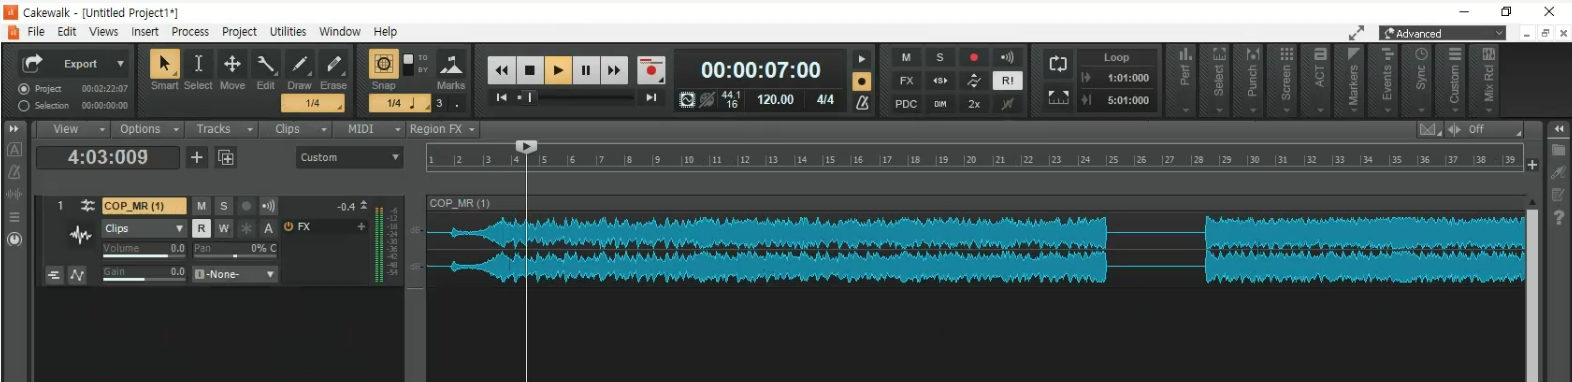
Task: Open the Tracks dropdown menu
Action: tap(223, 129)
